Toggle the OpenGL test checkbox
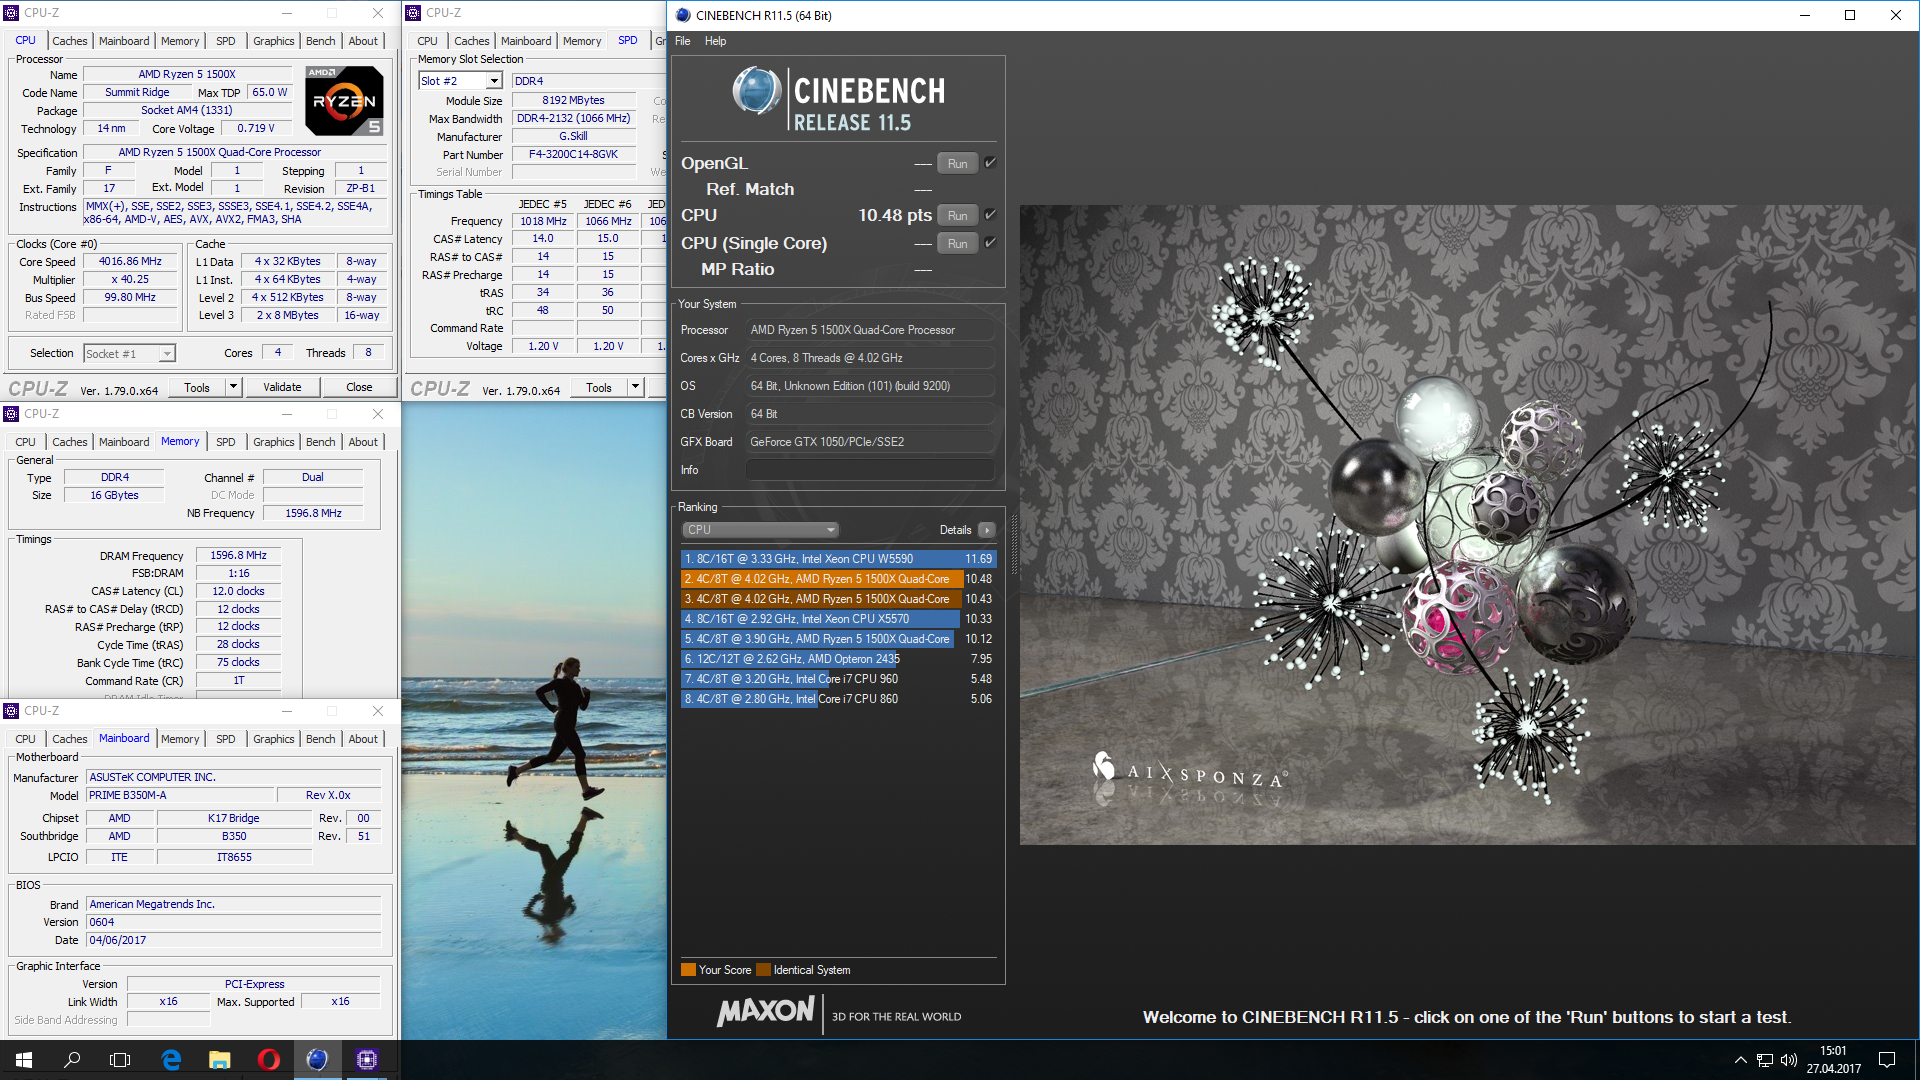This screenshot has width=1920, height=1080. click(x=990, y=163)
